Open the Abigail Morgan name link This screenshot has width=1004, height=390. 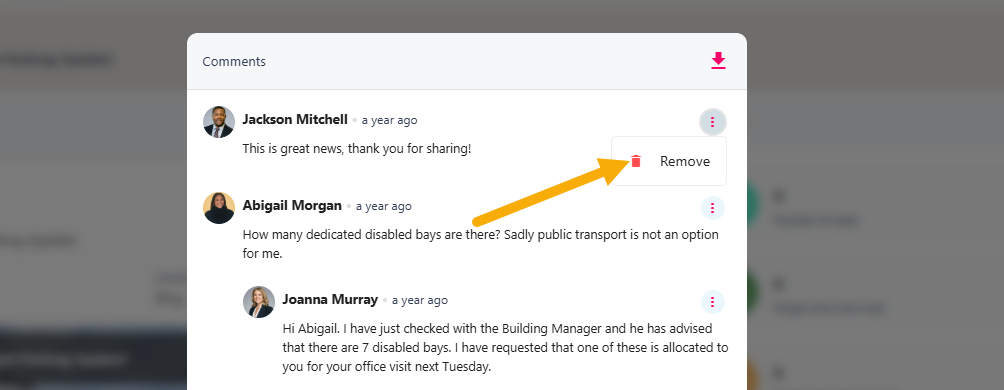click(x=292, y=206)
